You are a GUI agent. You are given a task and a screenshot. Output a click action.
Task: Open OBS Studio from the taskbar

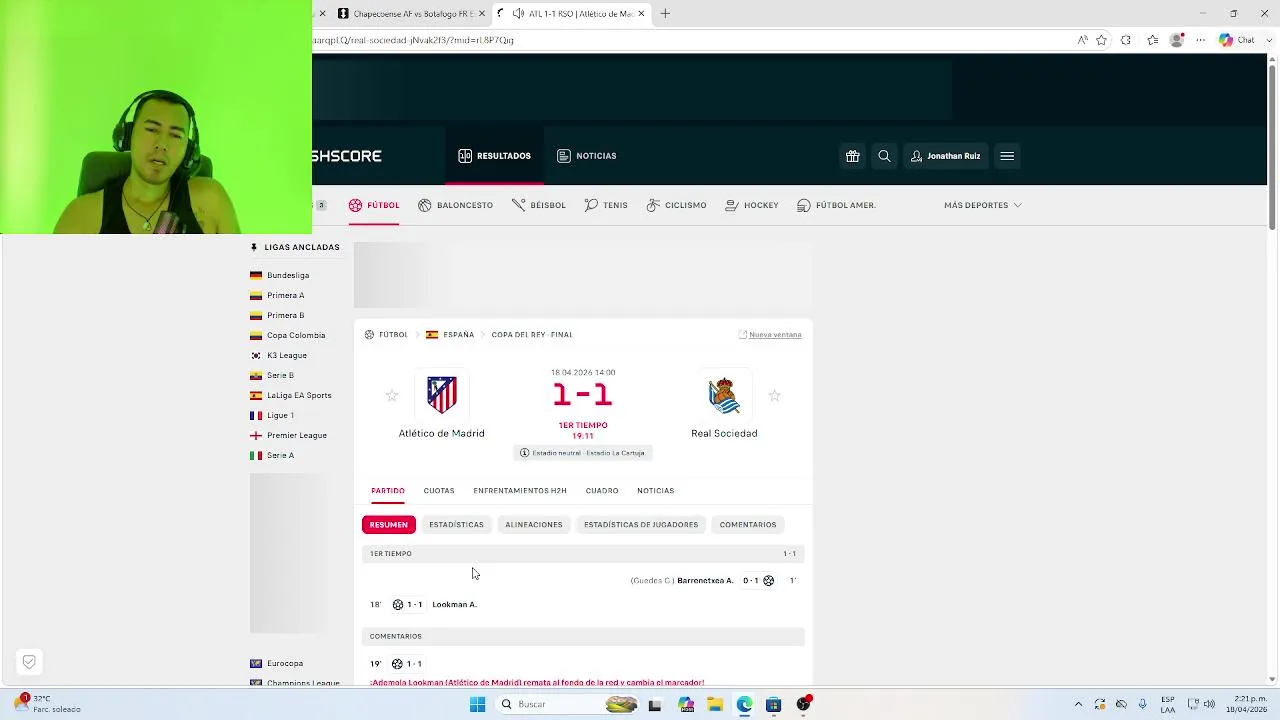[803, 704]
